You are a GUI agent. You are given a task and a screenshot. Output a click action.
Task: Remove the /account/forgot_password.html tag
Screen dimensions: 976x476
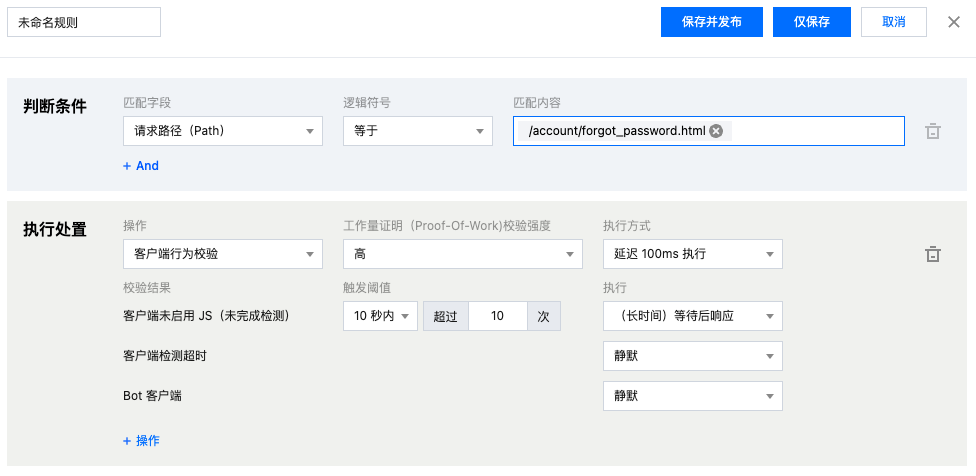716,131
